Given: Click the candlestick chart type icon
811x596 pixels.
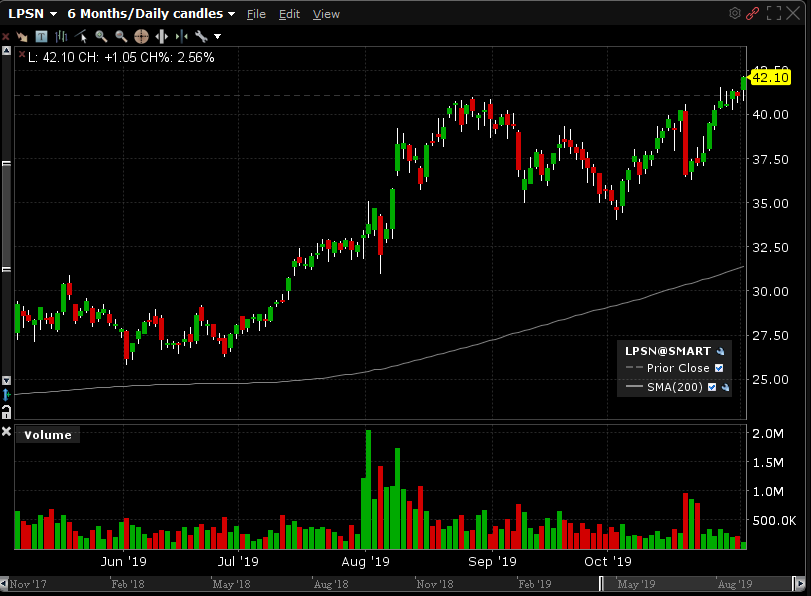Looking at the screenshot, I should [x=63, y=36].
